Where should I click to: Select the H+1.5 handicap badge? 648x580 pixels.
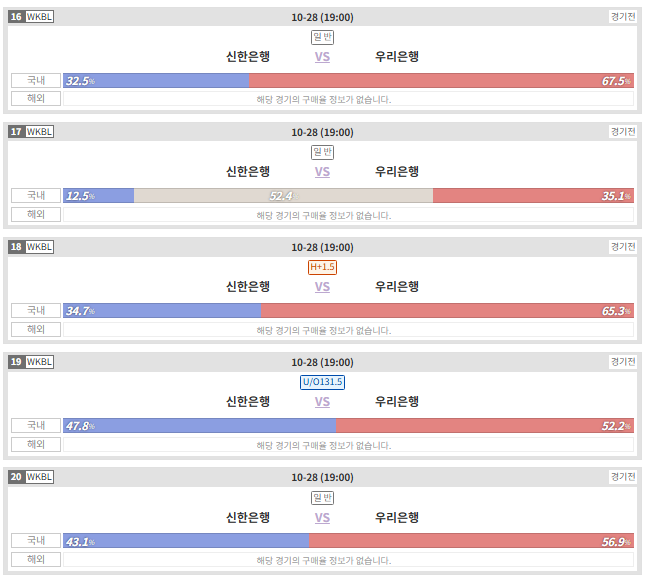(322, 267)
